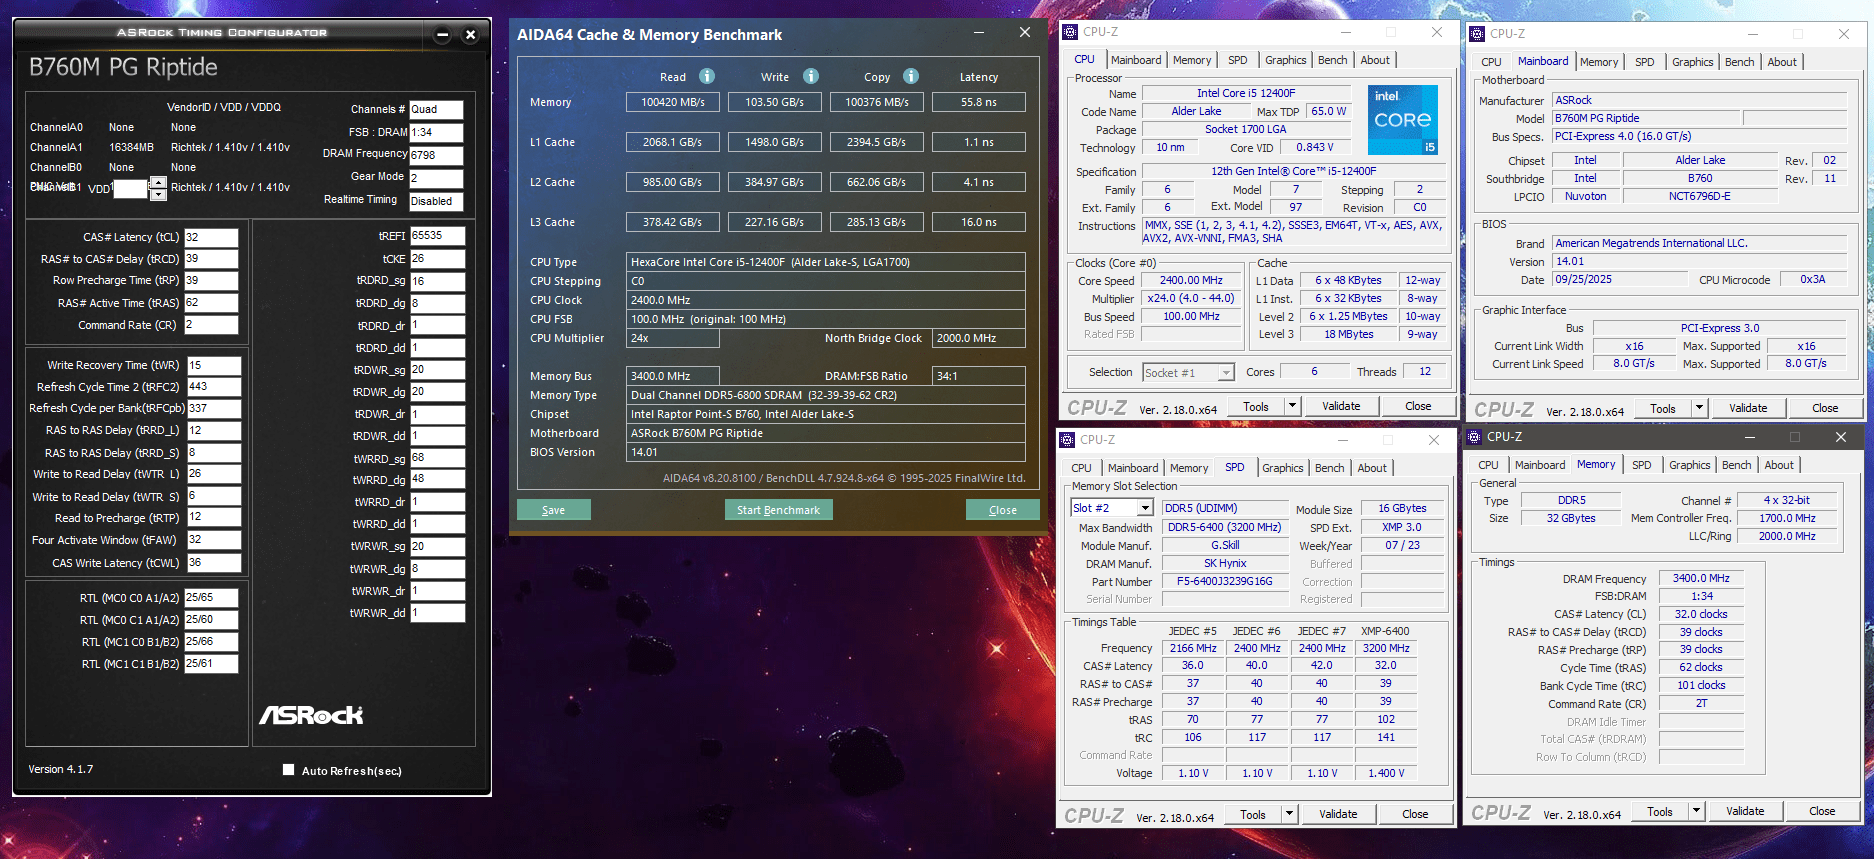Viewport: 1874px width, 859px height.
Task: Click the tCKE field showing 26
Action: 437,259
